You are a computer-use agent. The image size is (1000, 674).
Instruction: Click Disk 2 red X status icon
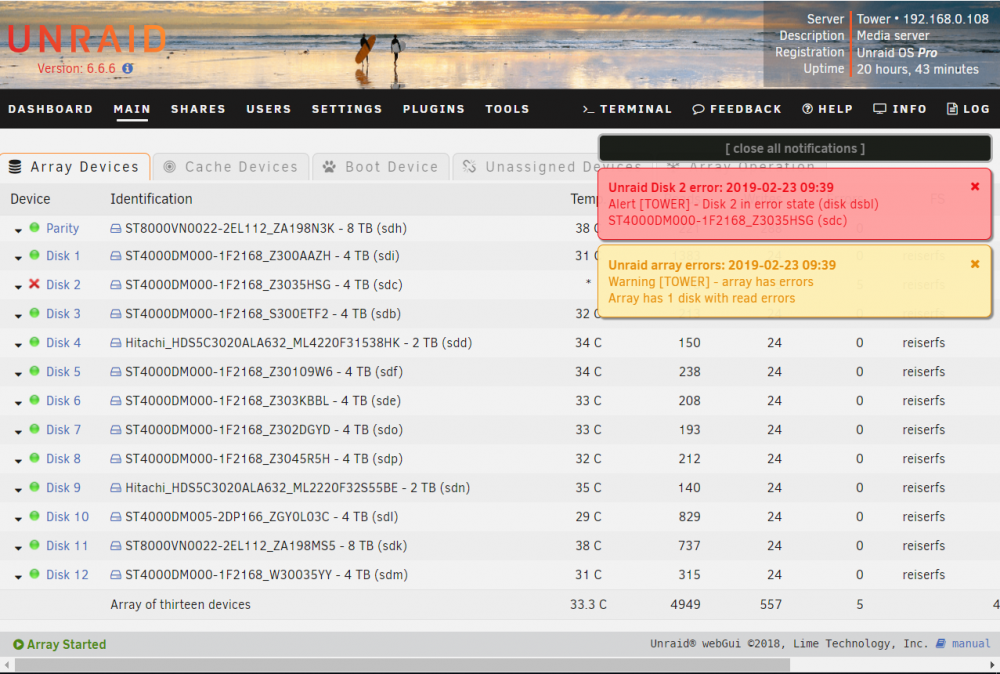click(34, 284)
